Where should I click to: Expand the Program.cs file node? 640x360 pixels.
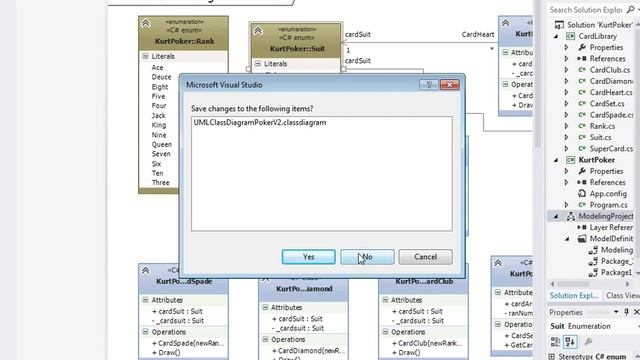[x=566, y=205]
